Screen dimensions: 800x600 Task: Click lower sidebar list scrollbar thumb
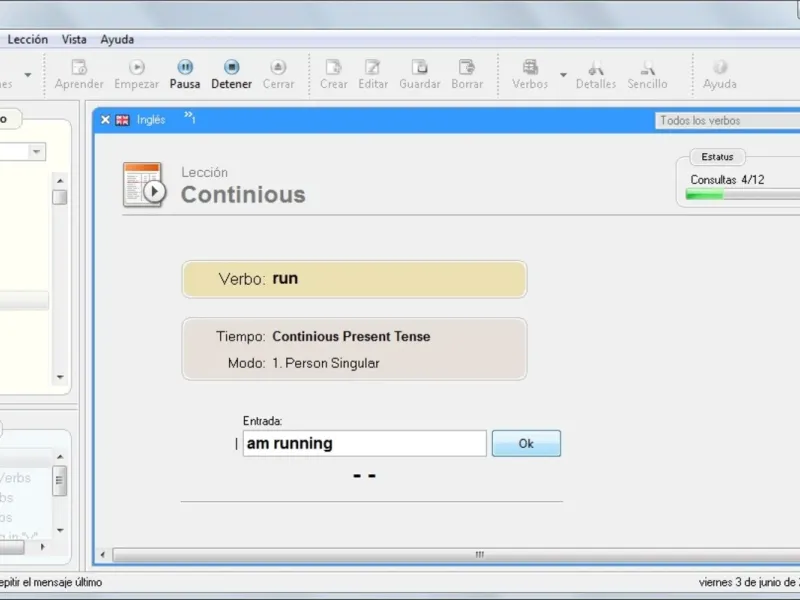point(60,481)
